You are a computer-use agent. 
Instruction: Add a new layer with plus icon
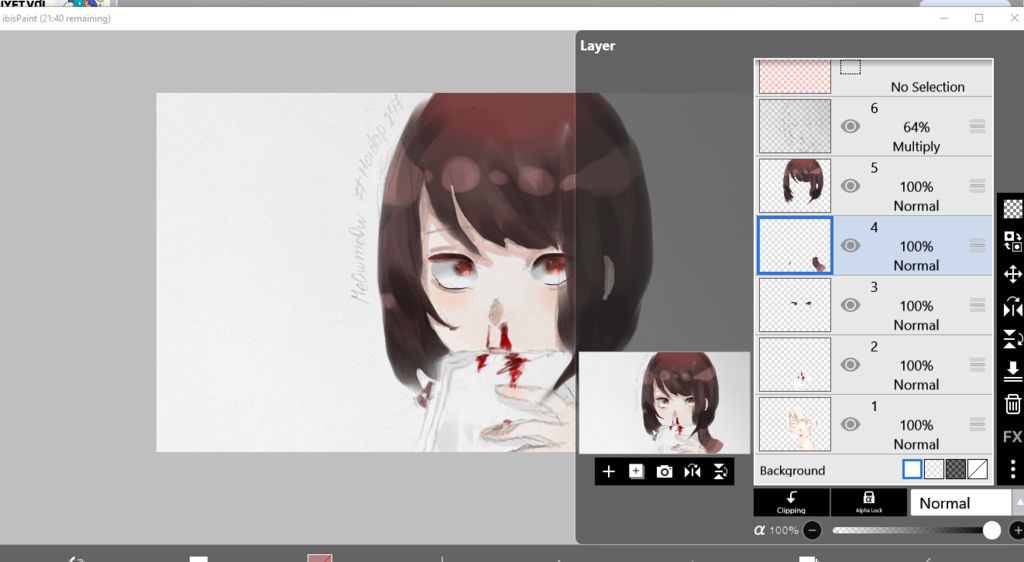608,471
